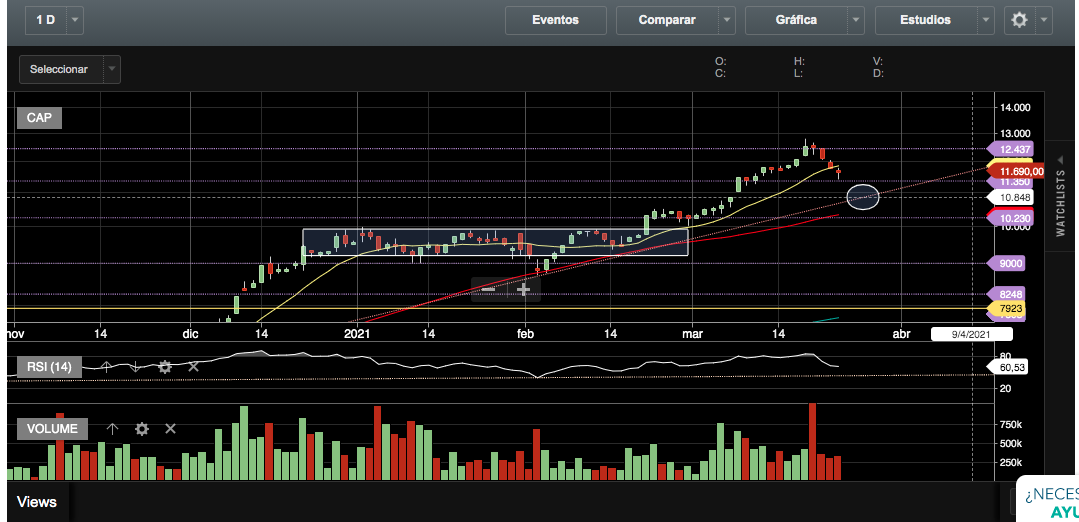Click the 250k volume axis label
The height and width of the screenshot is (522, 1079).
[1011, 462]
